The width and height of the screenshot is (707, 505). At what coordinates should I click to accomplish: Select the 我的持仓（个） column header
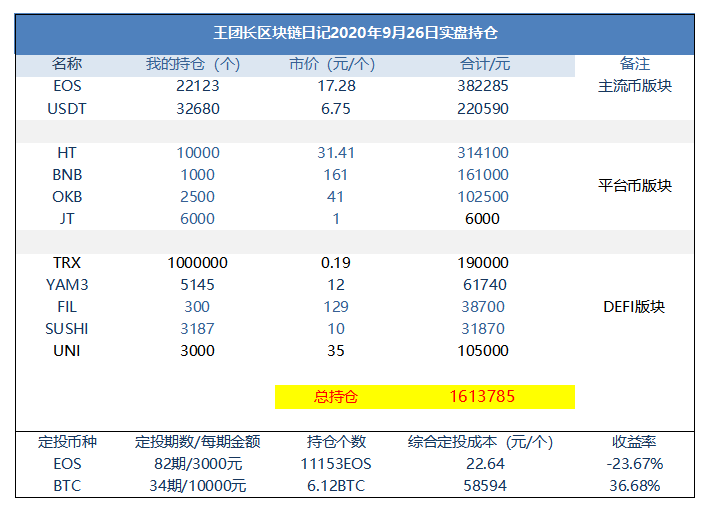(x=193, y=64)
